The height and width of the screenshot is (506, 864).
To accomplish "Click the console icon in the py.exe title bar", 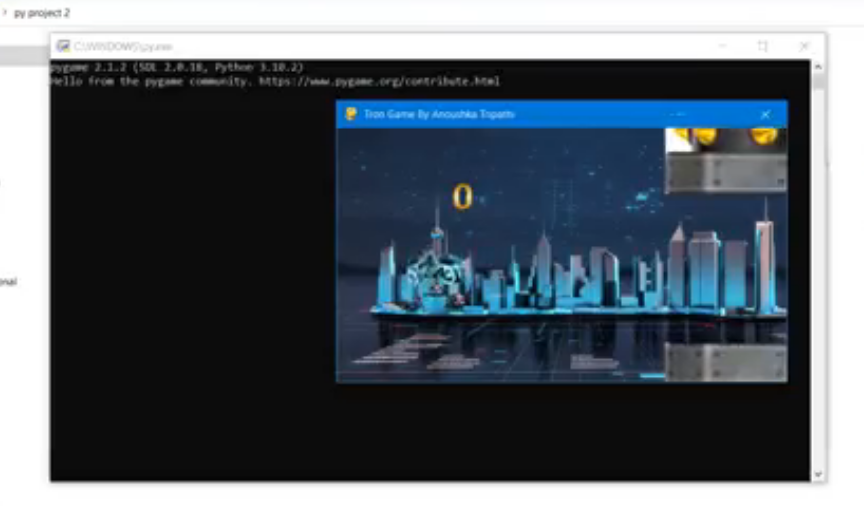I will pos(63,46).
